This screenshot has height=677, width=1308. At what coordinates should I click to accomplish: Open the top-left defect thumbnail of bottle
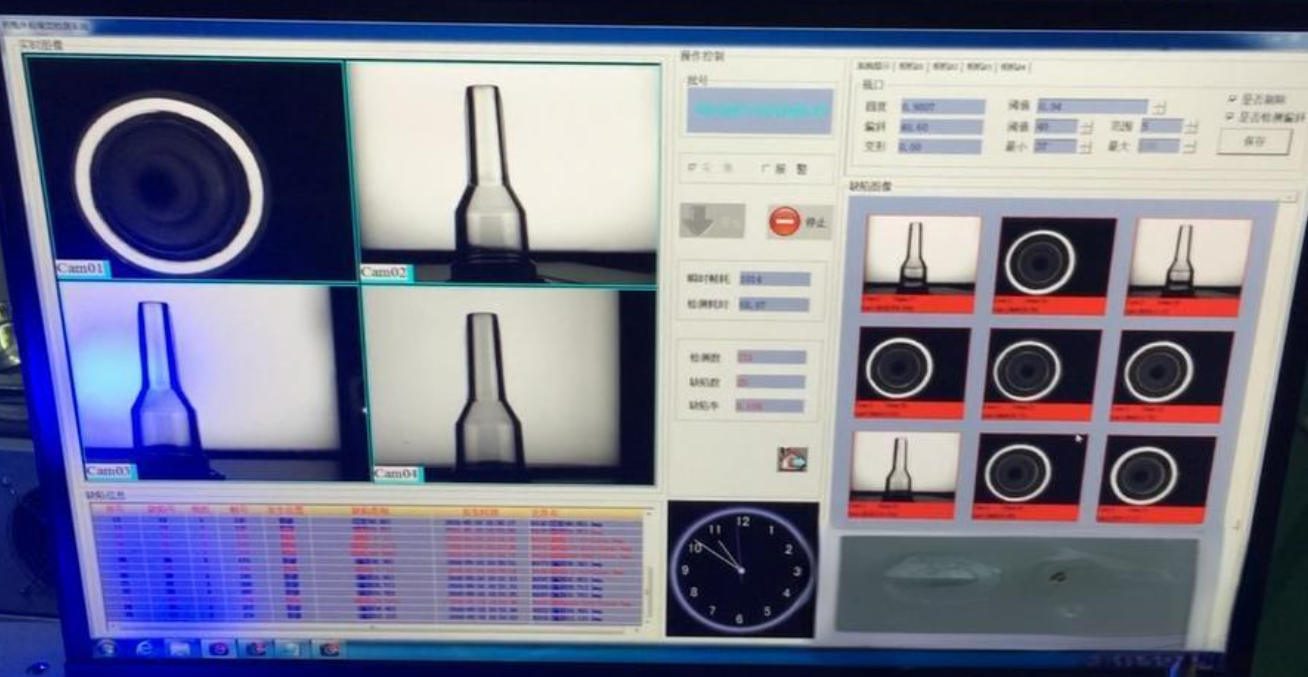point(920,263)
